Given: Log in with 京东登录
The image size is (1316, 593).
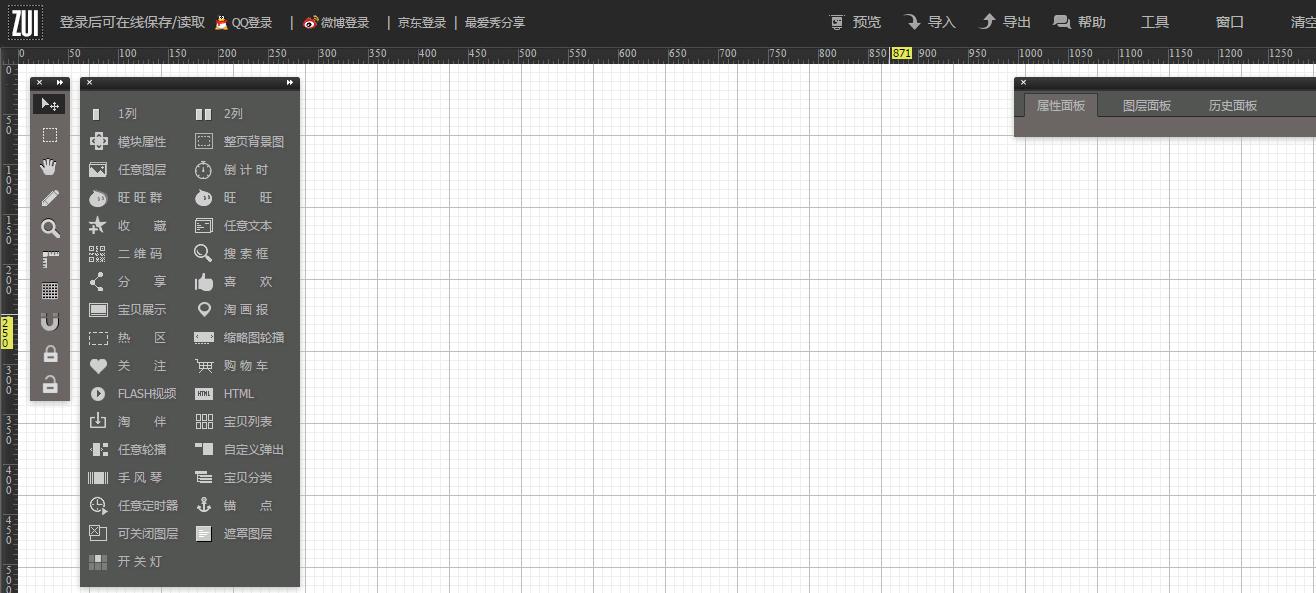Looking at the screenshot, I should (422, 22).
